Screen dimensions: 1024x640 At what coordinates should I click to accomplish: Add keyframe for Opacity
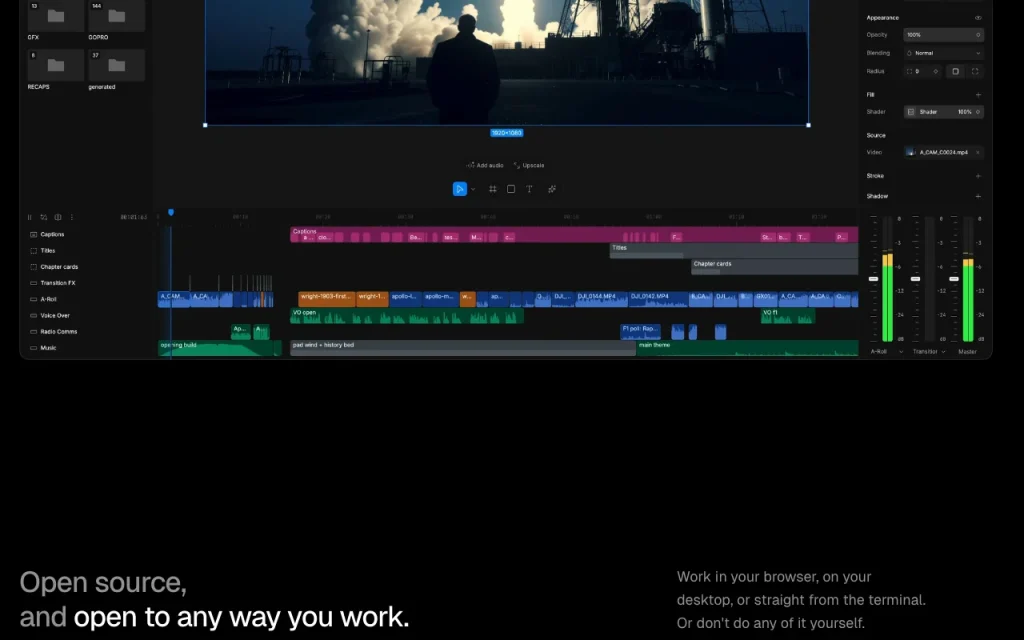point(978,35)
